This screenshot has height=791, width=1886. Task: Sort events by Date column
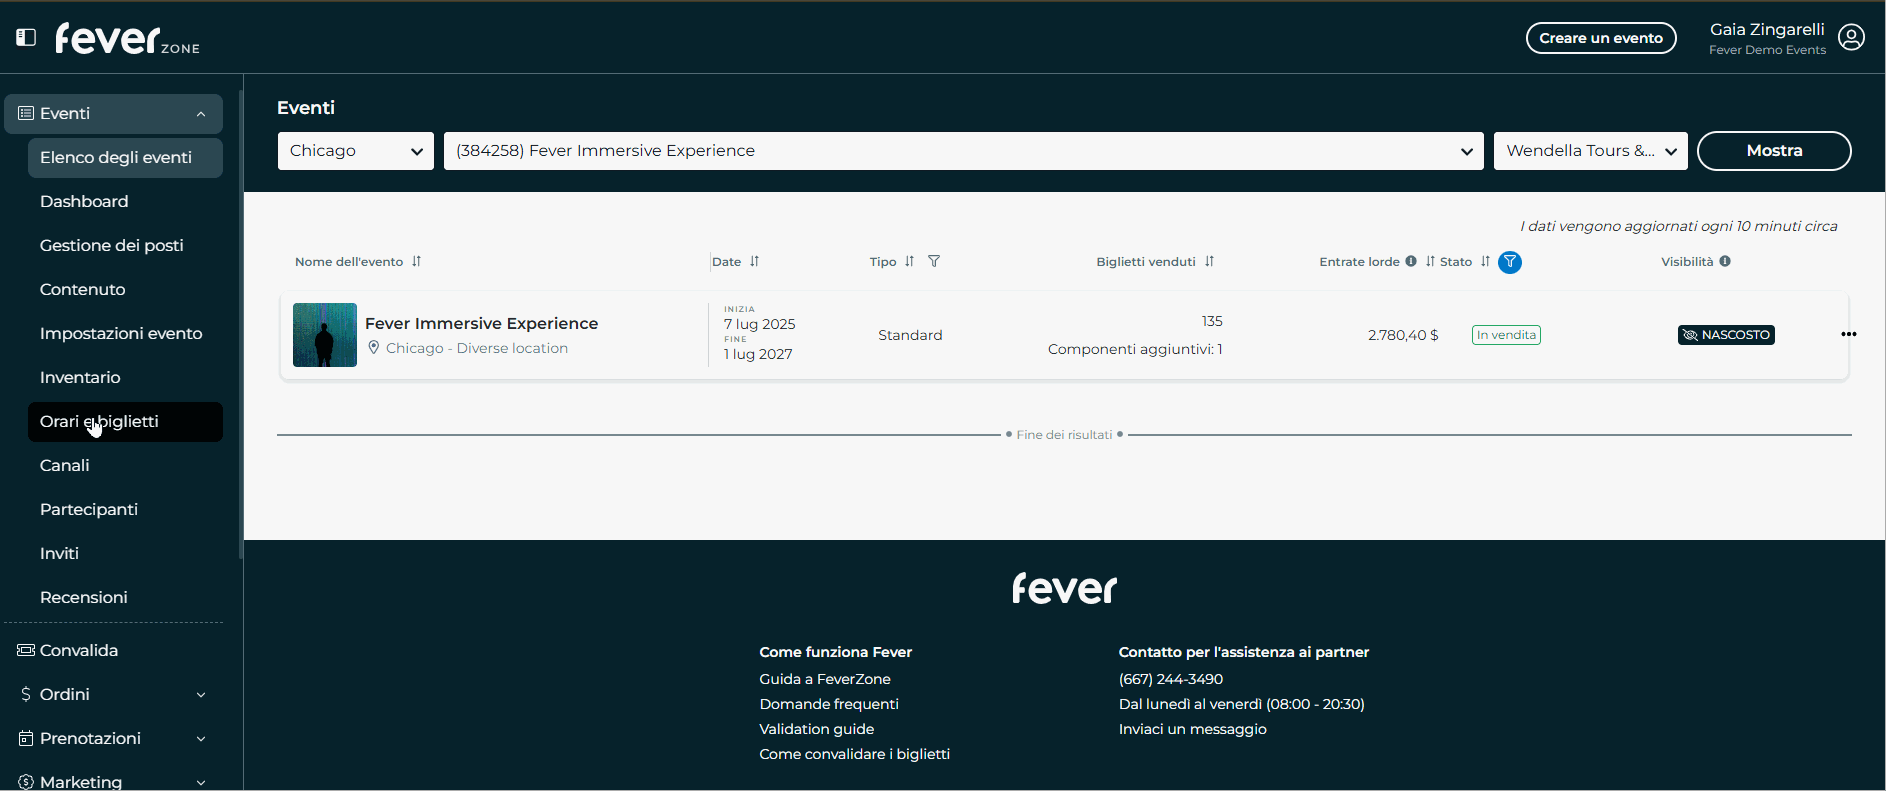(754, 262)
